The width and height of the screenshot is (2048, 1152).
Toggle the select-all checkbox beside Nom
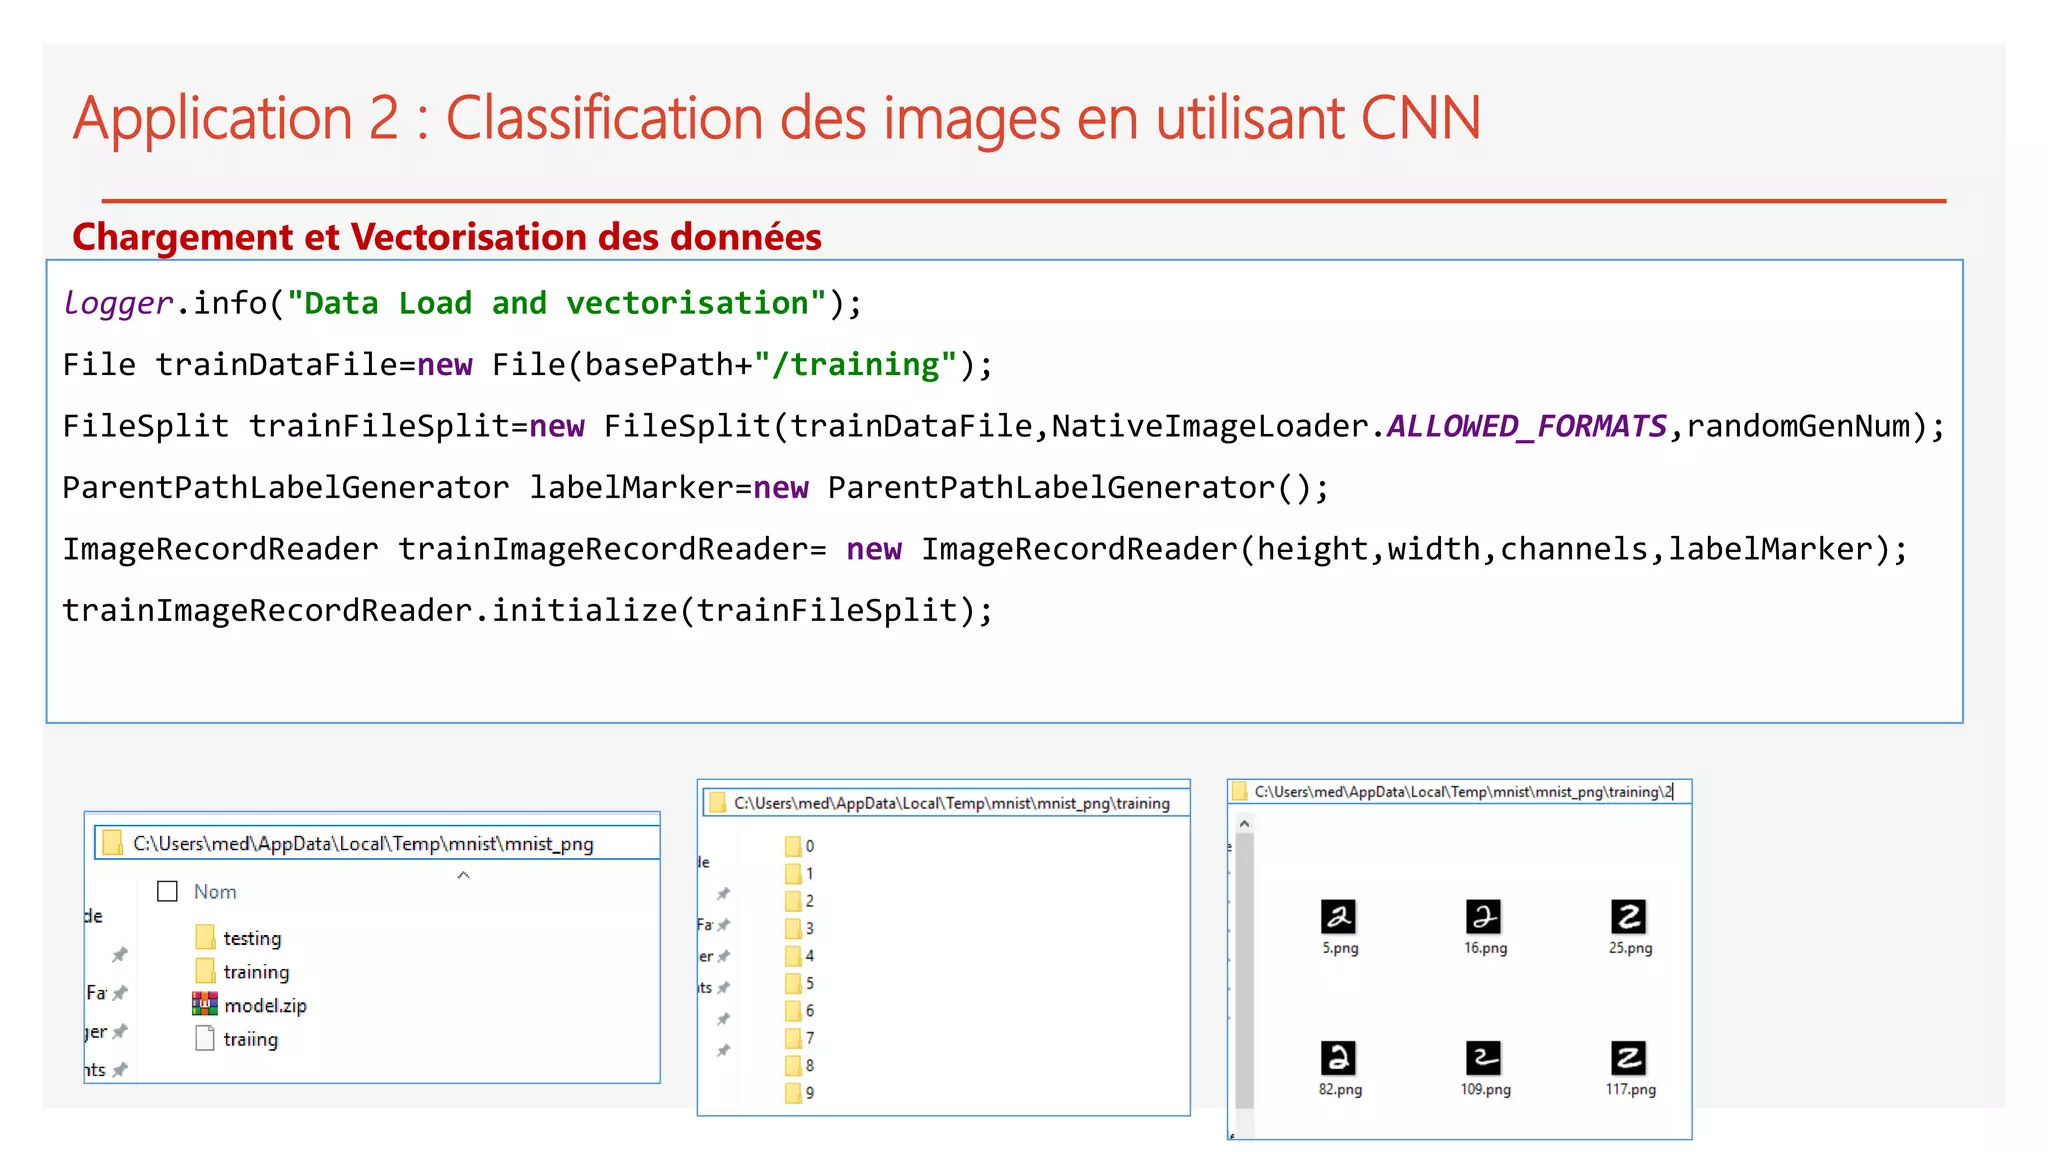click(x=167, y=891)
